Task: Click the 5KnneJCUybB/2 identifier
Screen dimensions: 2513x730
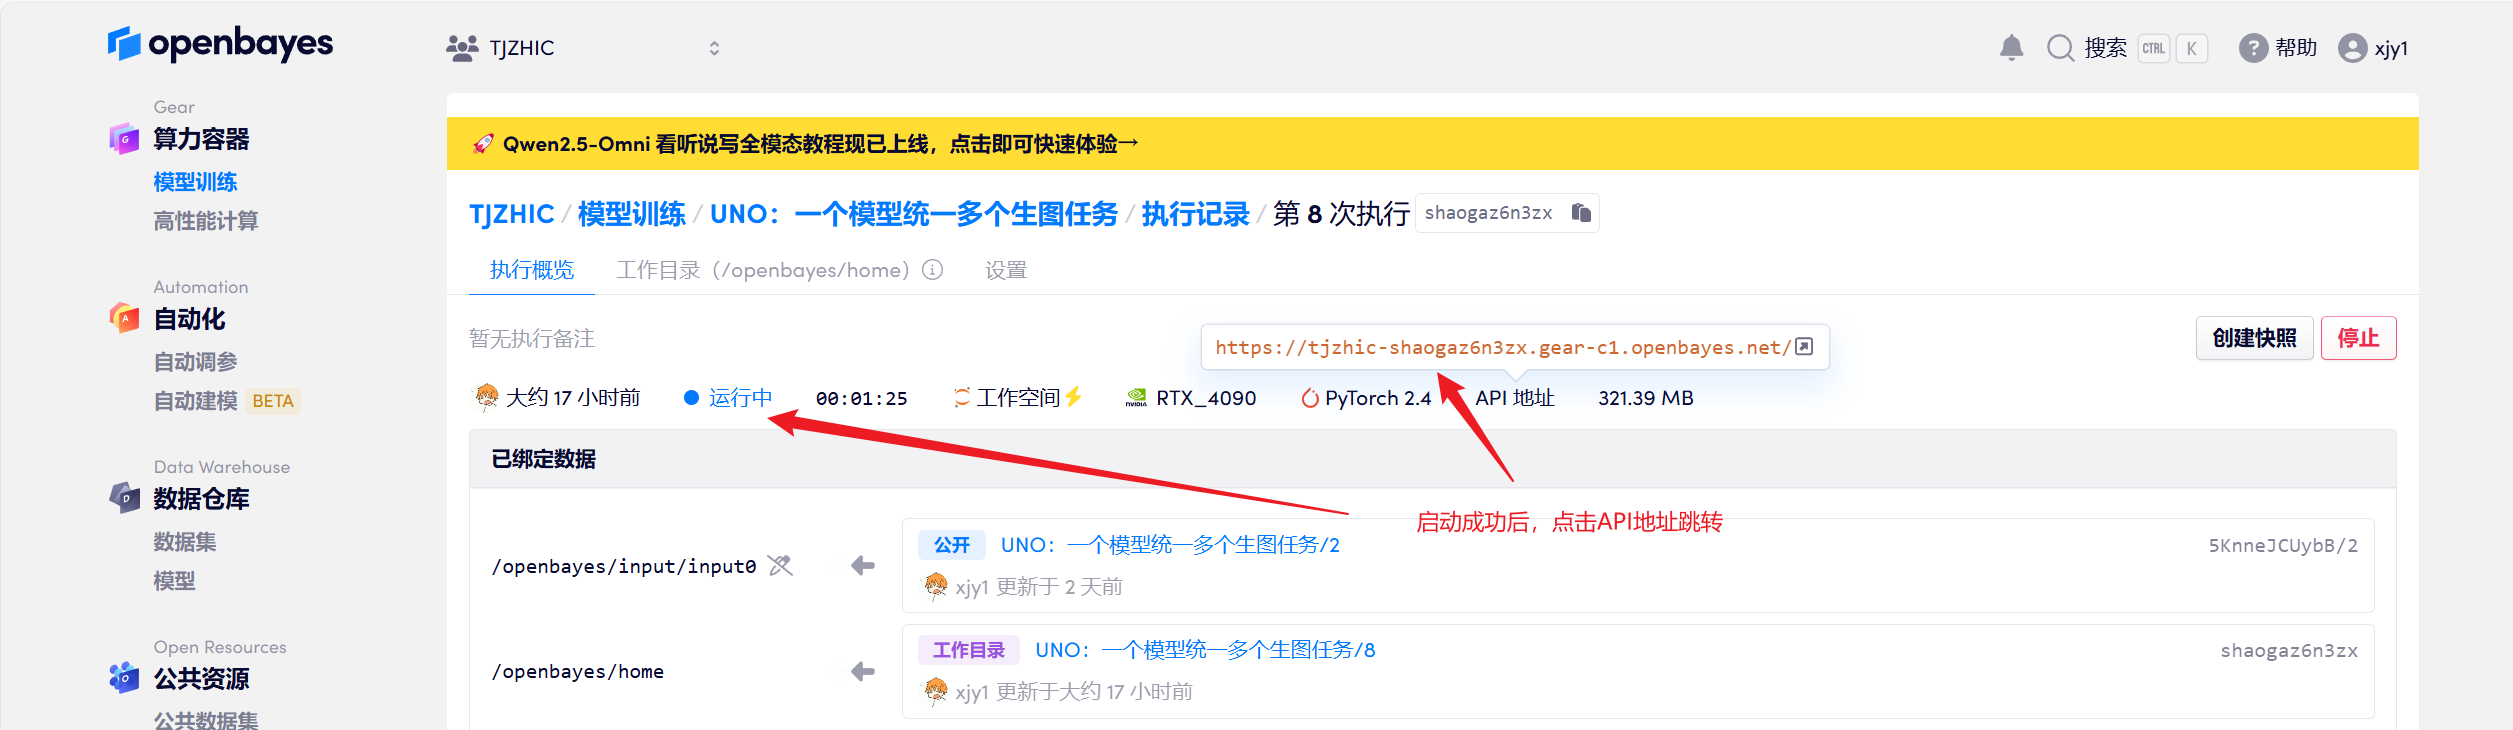Action: click(x=2283, y=546)
